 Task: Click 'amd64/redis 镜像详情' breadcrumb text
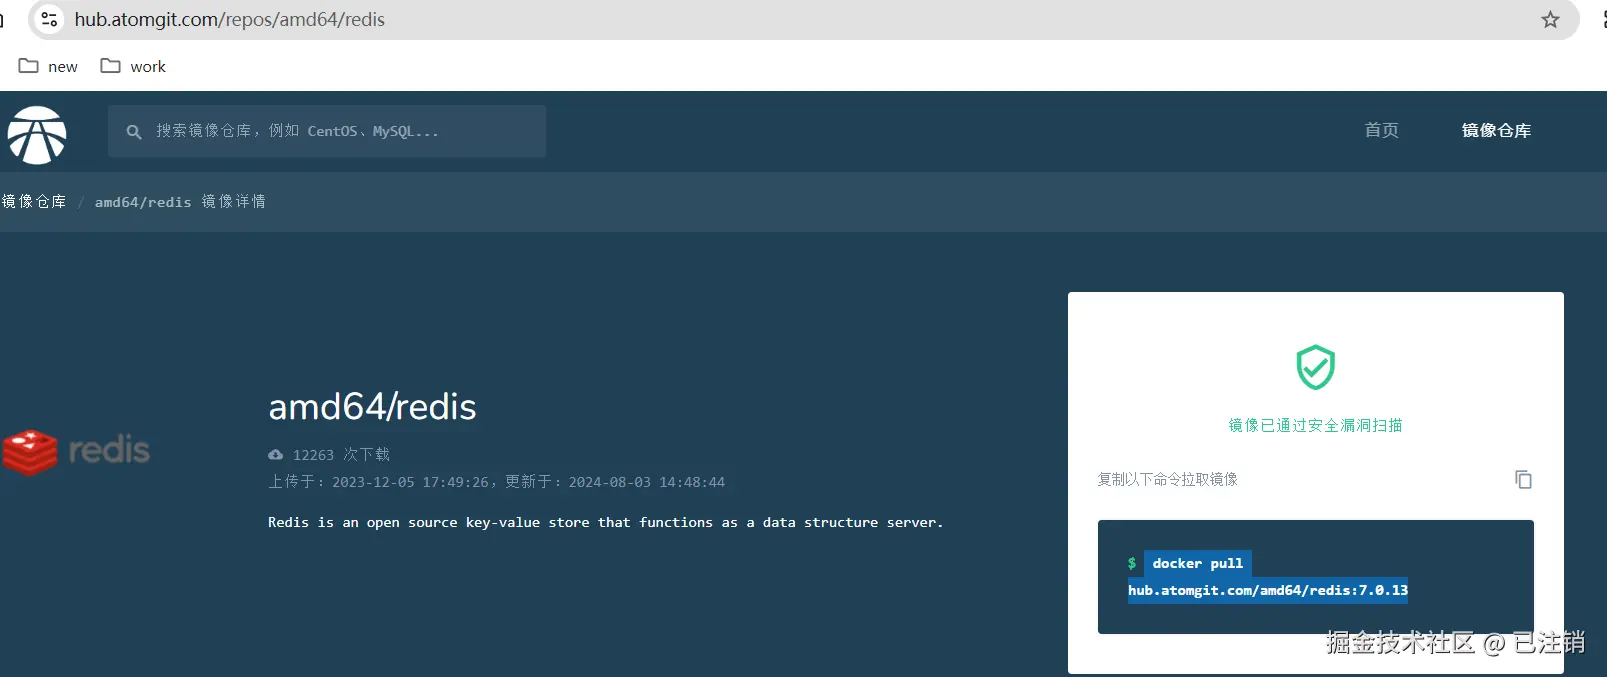pyautogui.click(x=180, y=202)
